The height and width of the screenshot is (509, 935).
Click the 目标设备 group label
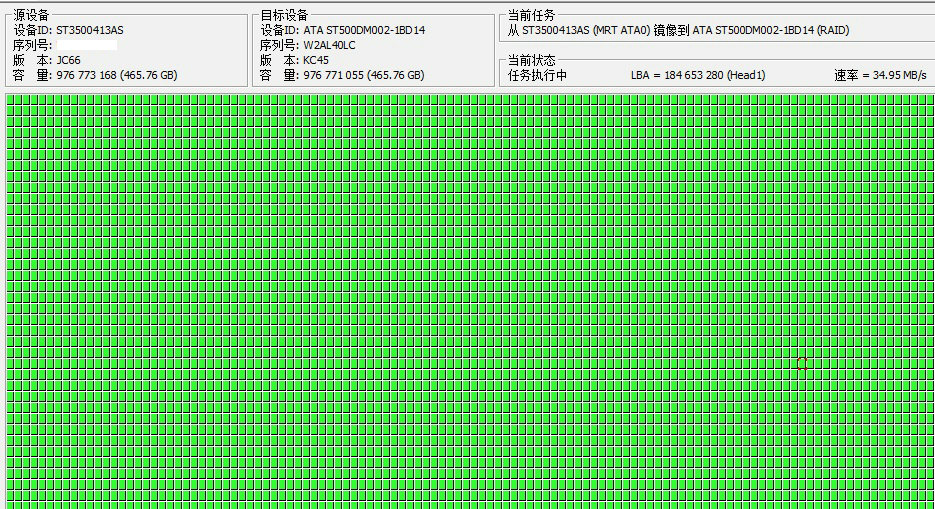(284, 15)
